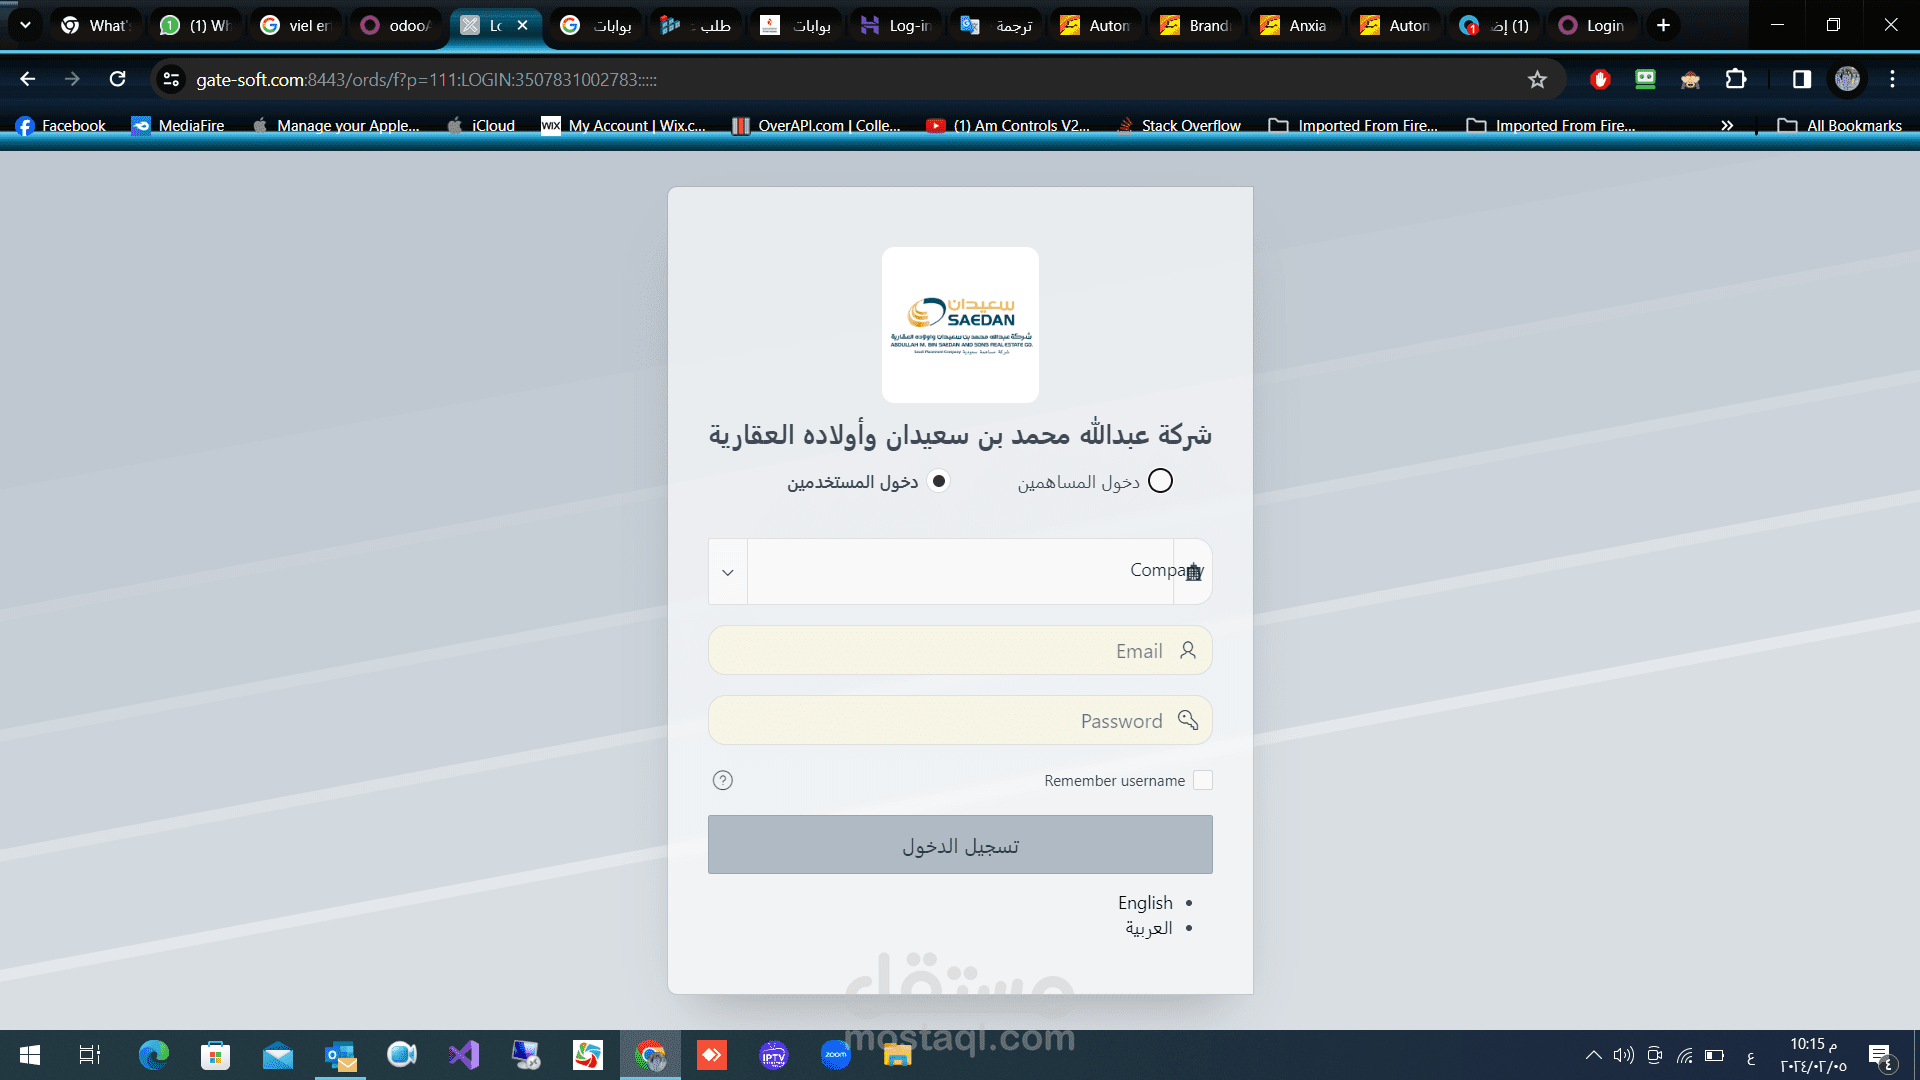Open a new tab with the plus button
Viewport: 1920px width, 1080px height.
click(1663, 25)
